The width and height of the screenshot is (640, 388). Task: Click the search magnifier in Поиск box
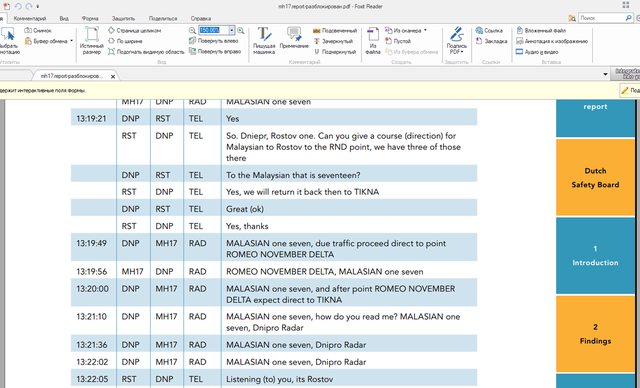click(x=629, y=18)
